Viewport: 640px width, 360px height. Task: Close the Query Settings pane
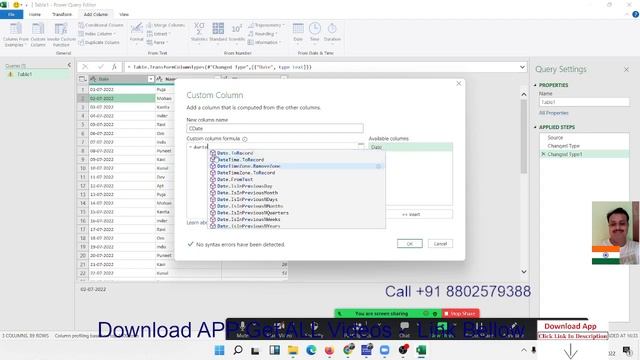[x=626, y=70]
